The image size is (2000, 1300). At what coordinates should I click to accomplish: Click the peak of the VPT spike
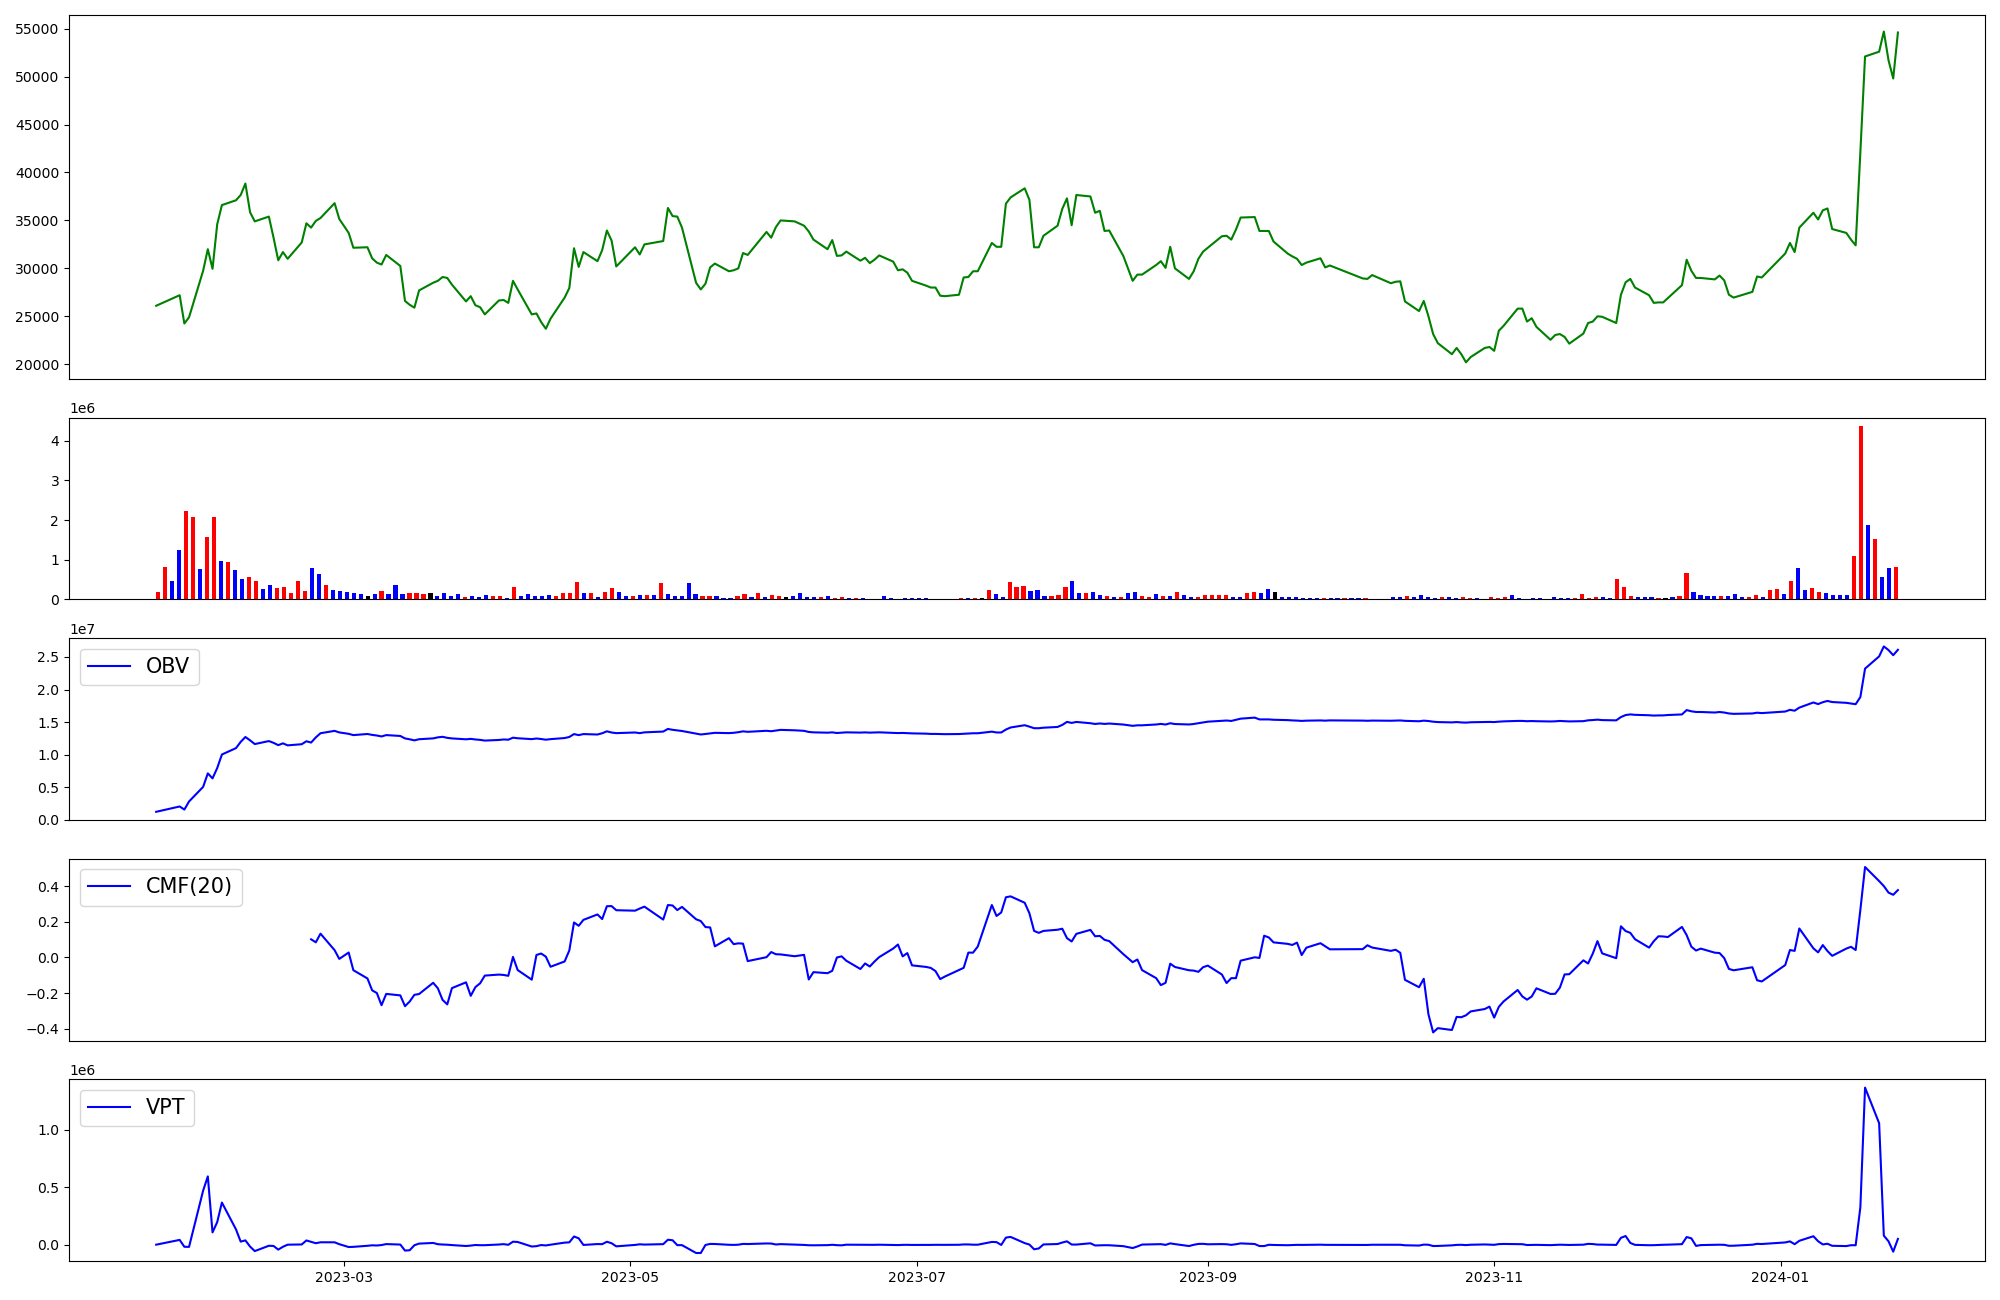(1865, 1088)
